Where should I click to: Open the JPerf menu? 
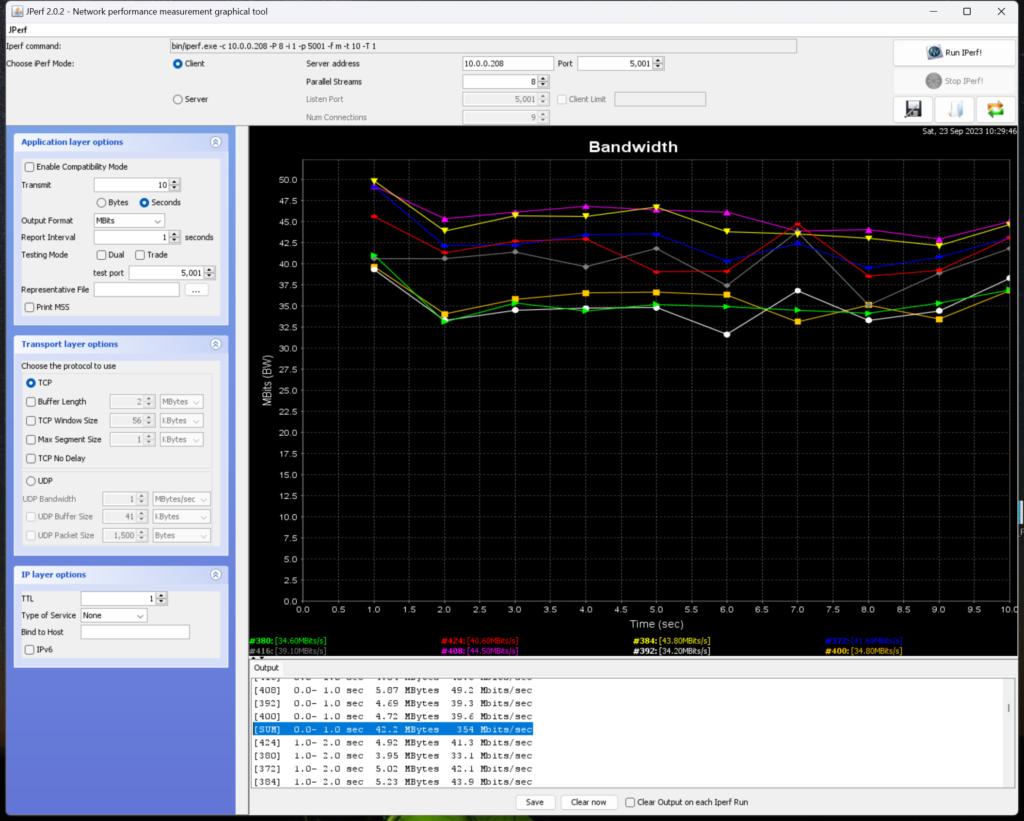click(18, 29)
